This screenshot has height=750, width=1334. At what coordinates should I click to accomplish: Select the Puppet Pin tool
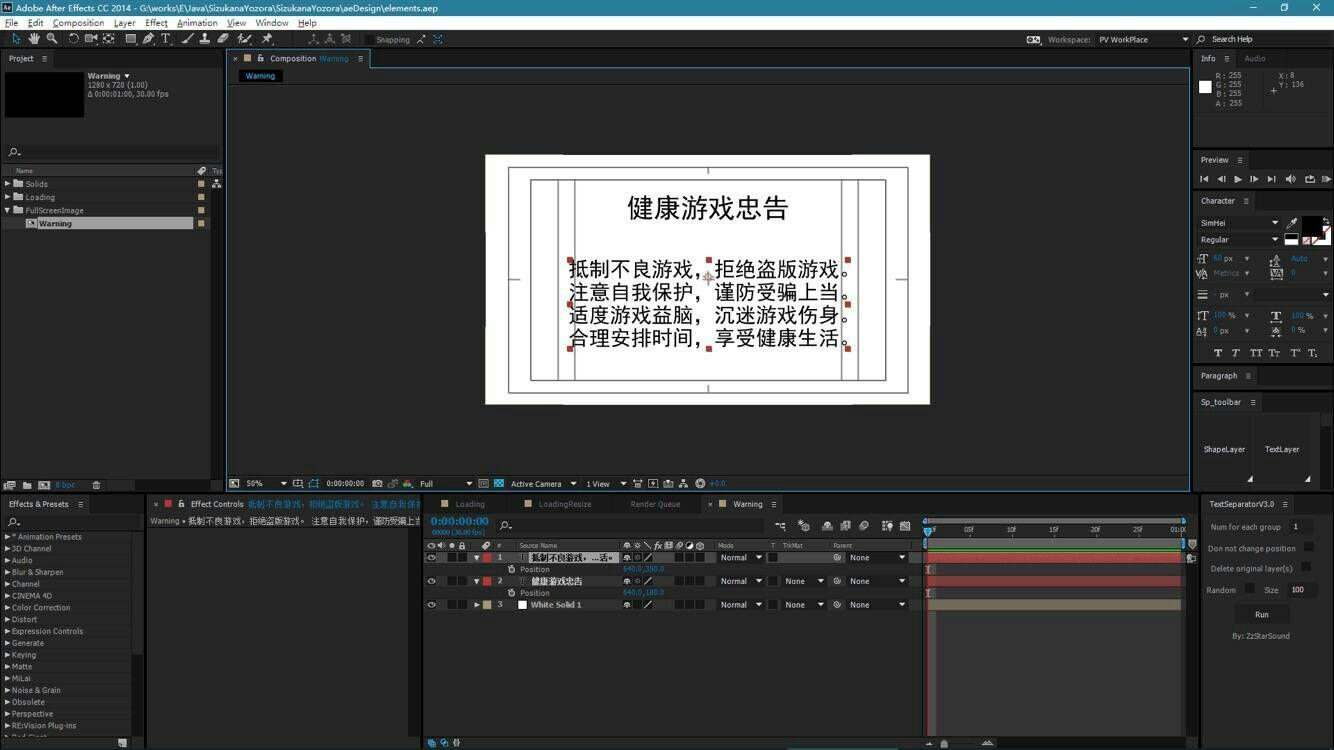click(267, 39)
